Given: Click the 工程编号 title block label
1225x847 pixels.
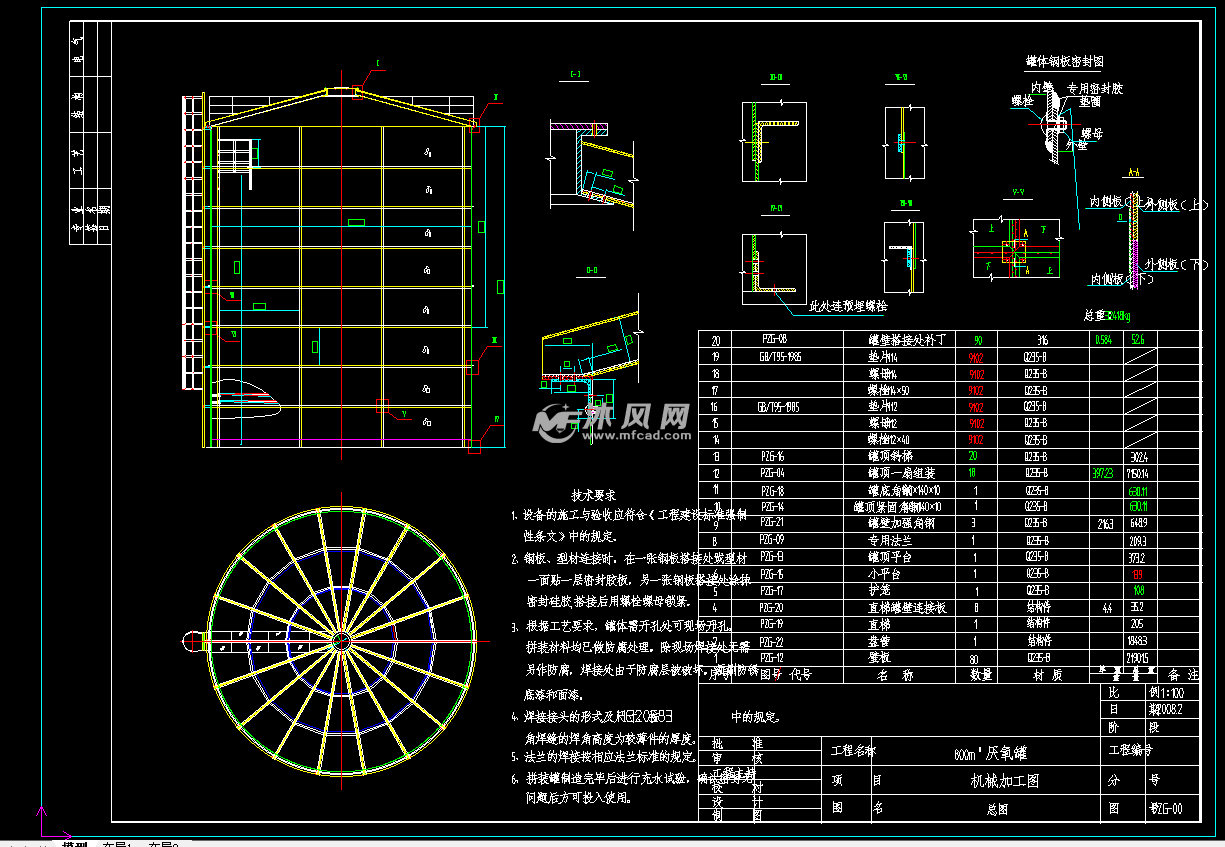Looking at the screenshot, I should tap(1131, 748).
